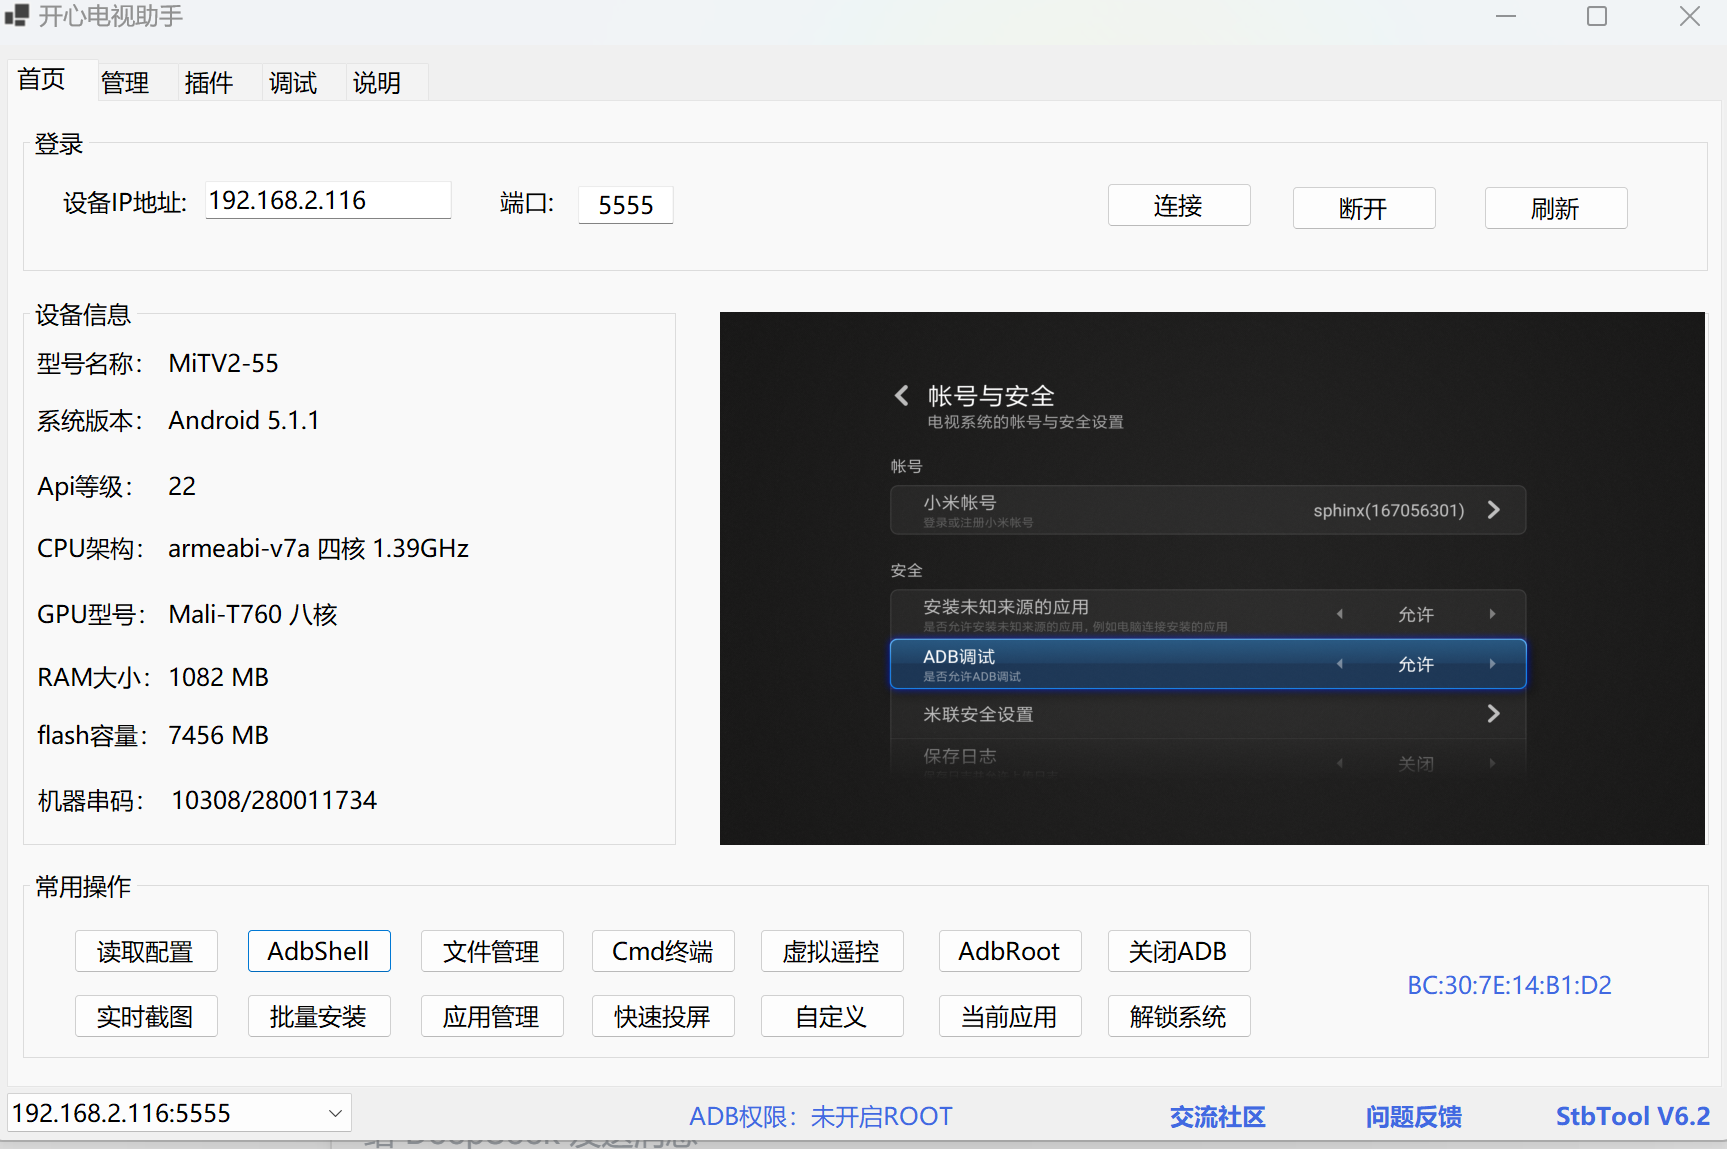Click the 自定义 custom button

[832, 1016]
